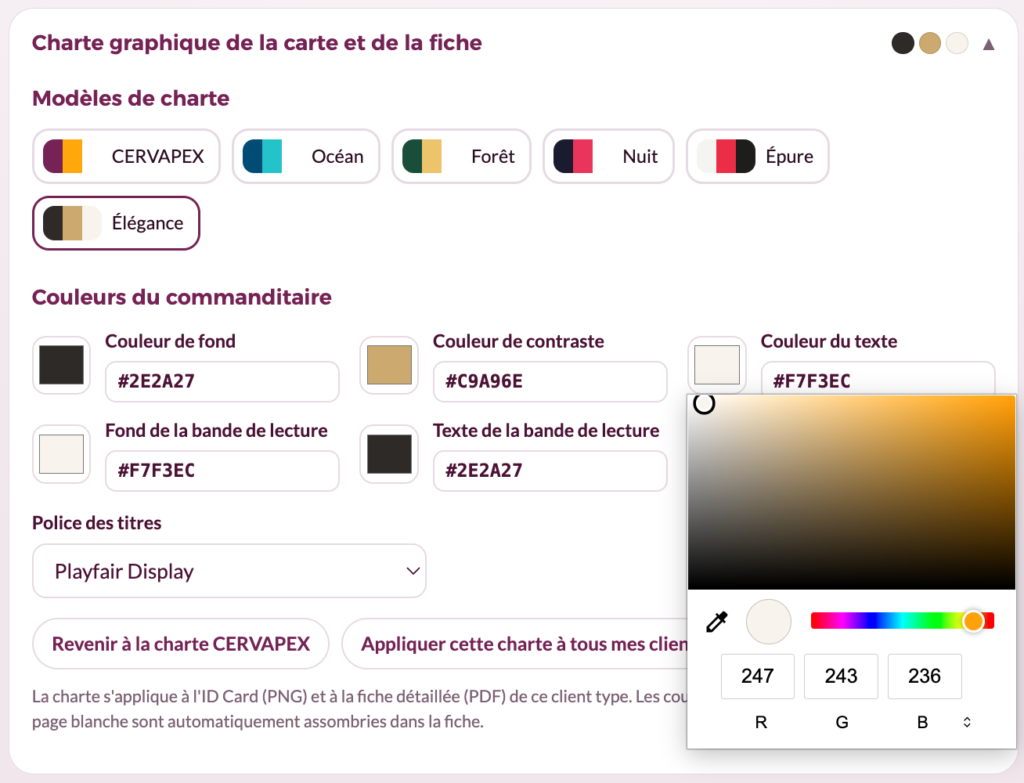The width and height of the screenshot is (1024, 783).
Task: Click the R value field showing 247
Action: [758, 676]
